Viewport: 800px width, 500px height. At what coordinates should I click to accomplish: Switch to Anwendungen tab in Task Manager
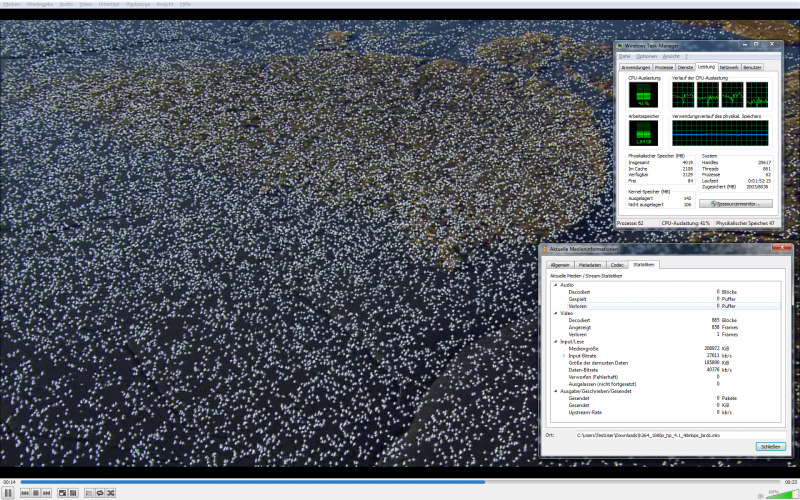[x=635, y=67]
